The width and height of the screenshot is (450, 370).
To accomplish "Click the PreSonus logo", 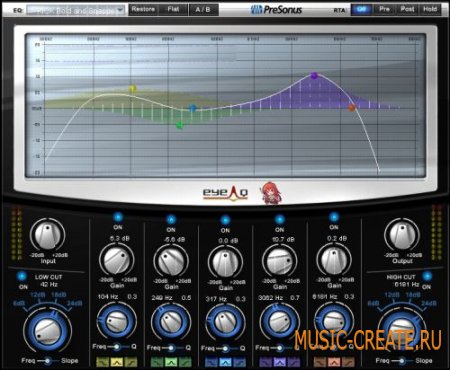I will (x=276, y=10).
